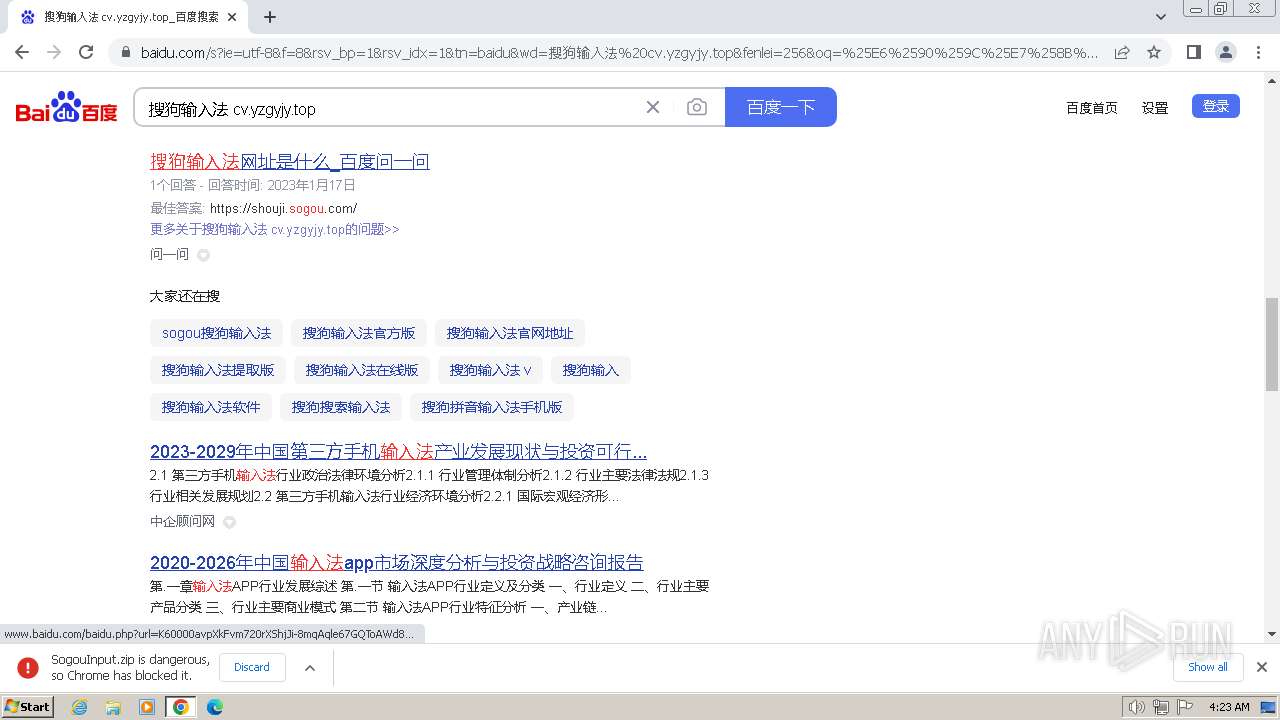
Task: Close the Baidu search tab
Action: [232, 17]
